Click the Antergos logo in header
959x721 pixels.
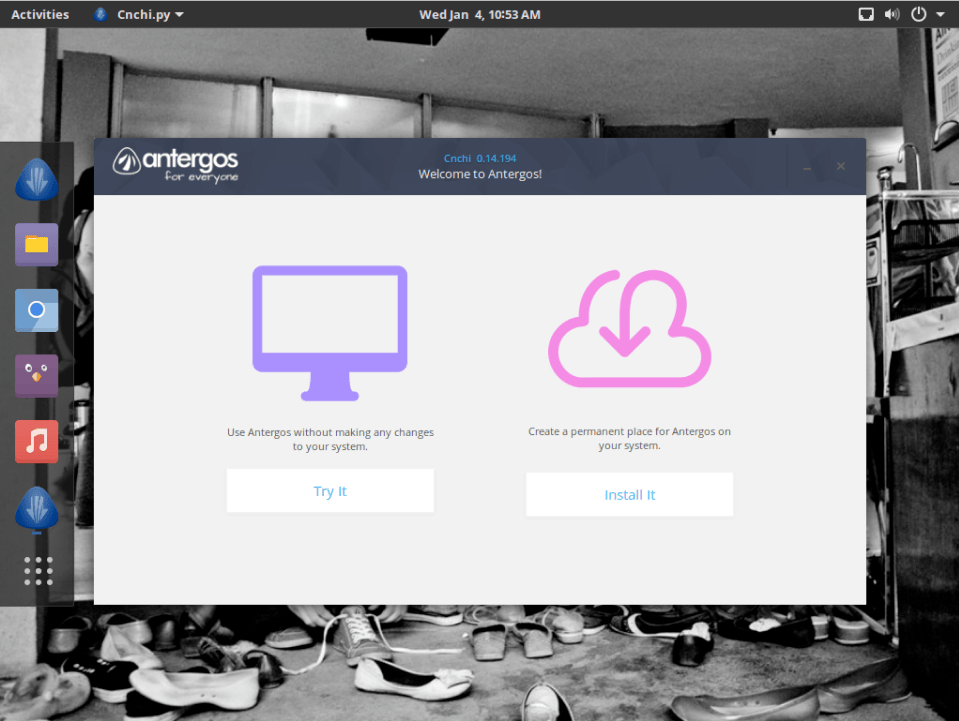pyautogui.click(x=176, y=165)
